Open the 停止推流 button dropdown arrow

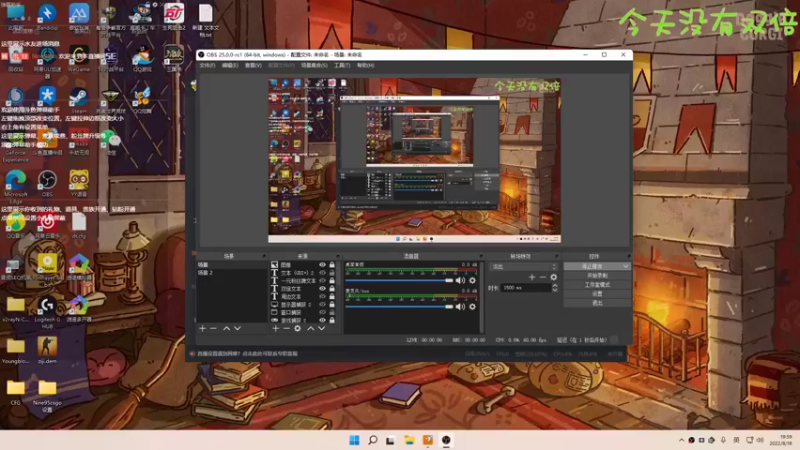tap(626, 266)
